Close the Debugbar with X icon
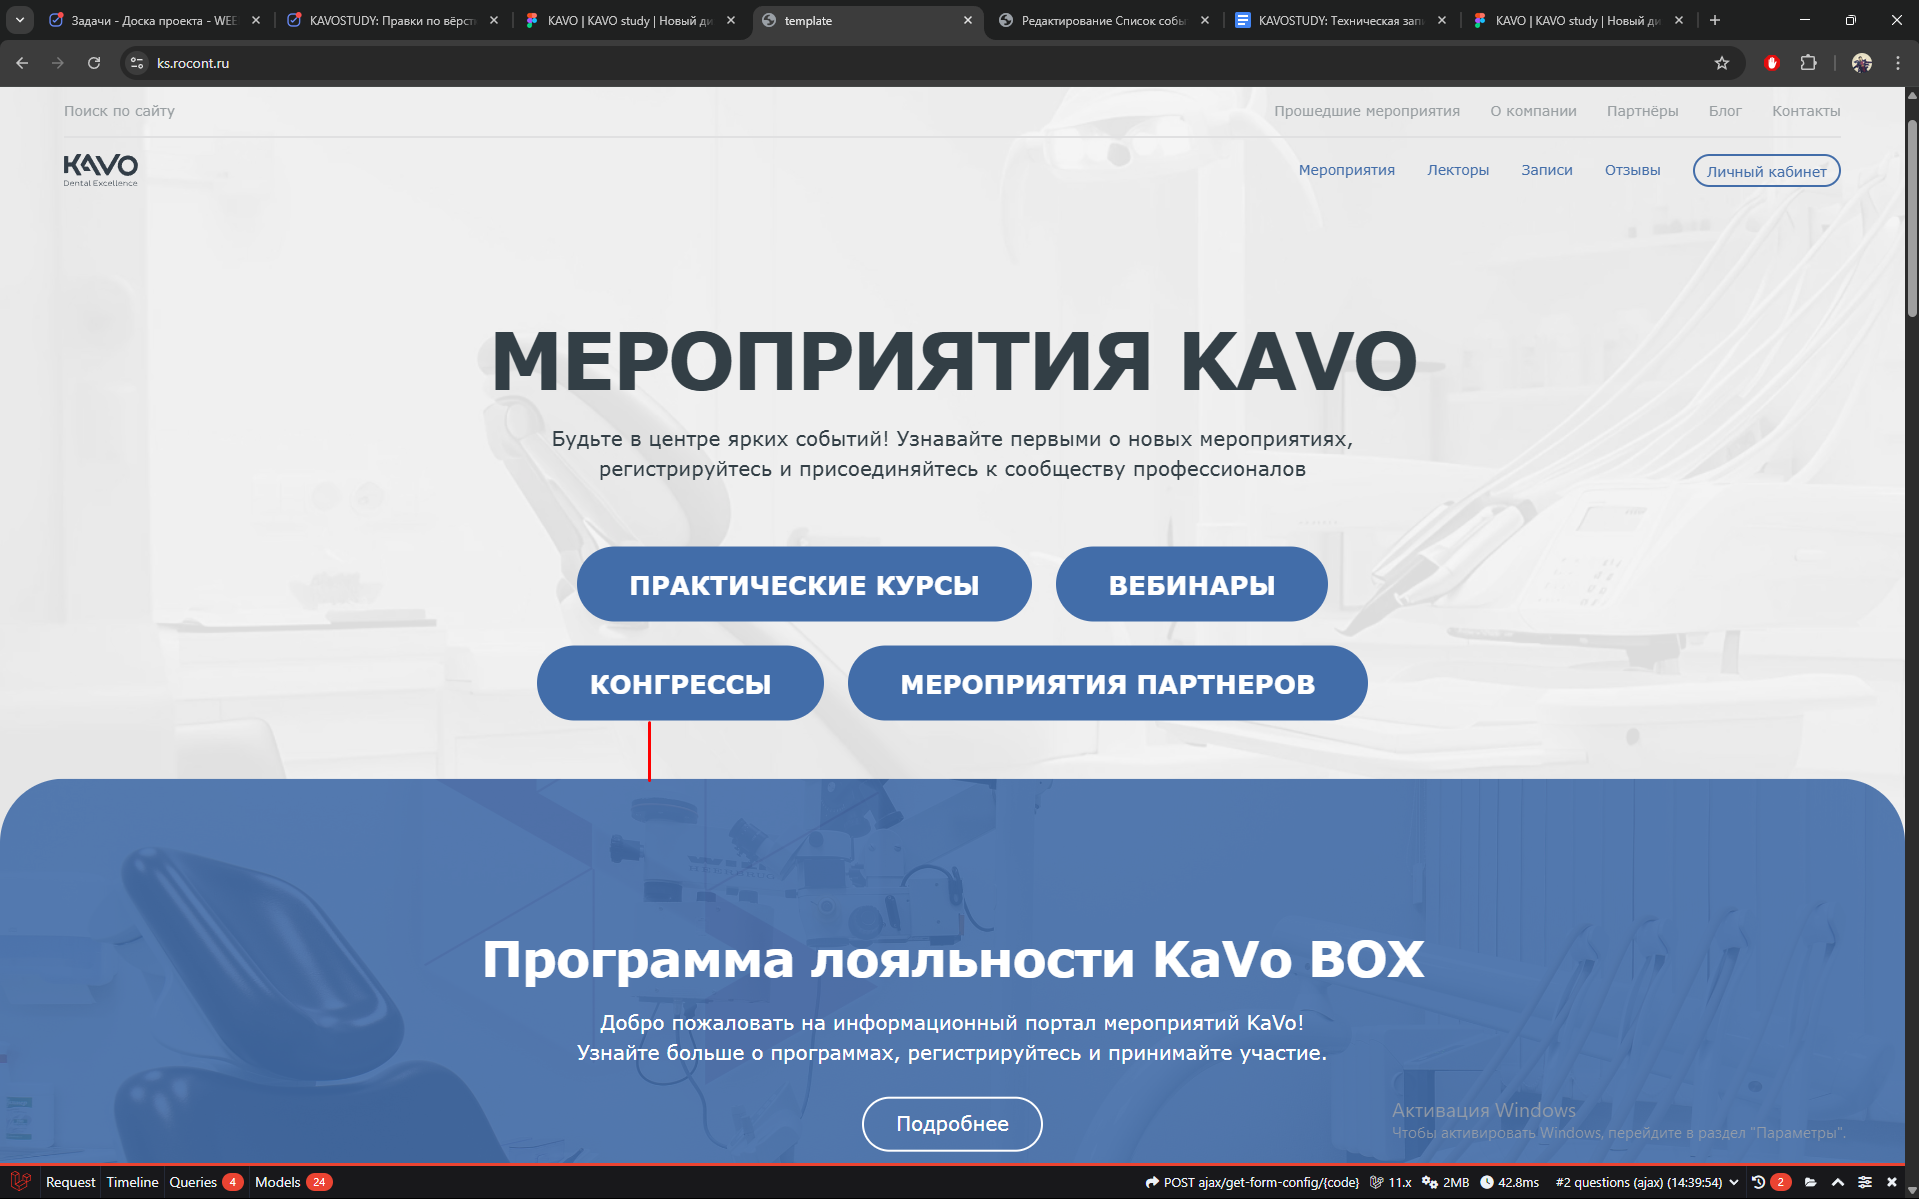 coord(1892,1182)
